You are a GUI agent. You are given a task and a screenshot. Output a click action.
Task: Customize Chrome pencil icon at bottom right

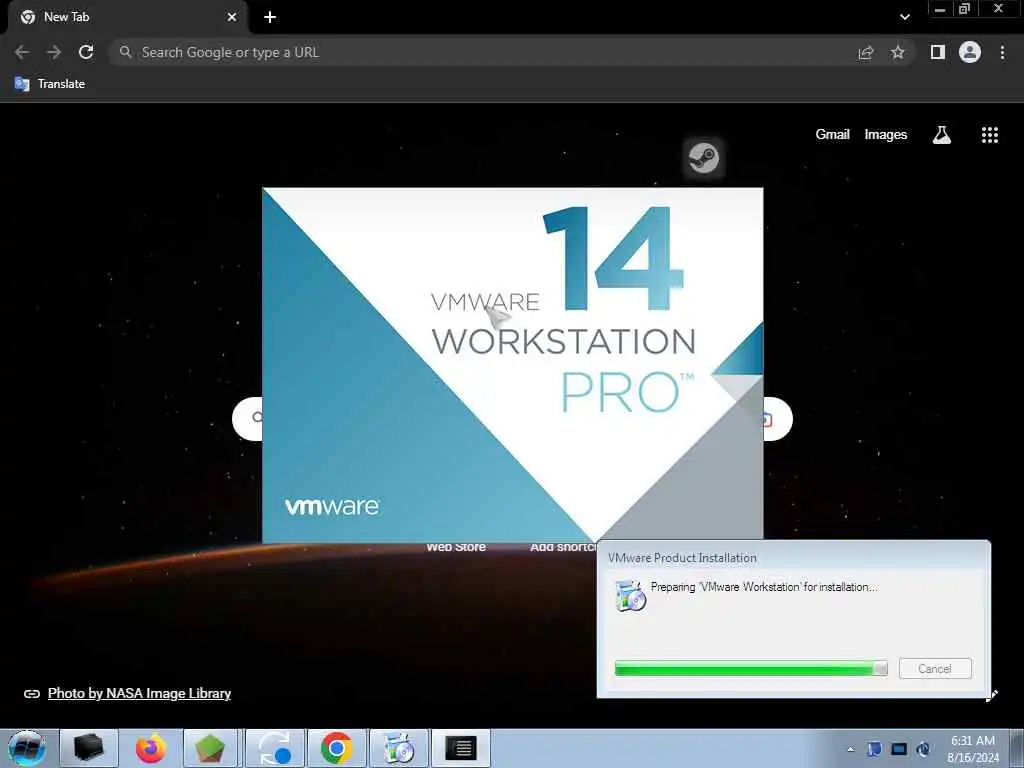(x=992, y=695)
